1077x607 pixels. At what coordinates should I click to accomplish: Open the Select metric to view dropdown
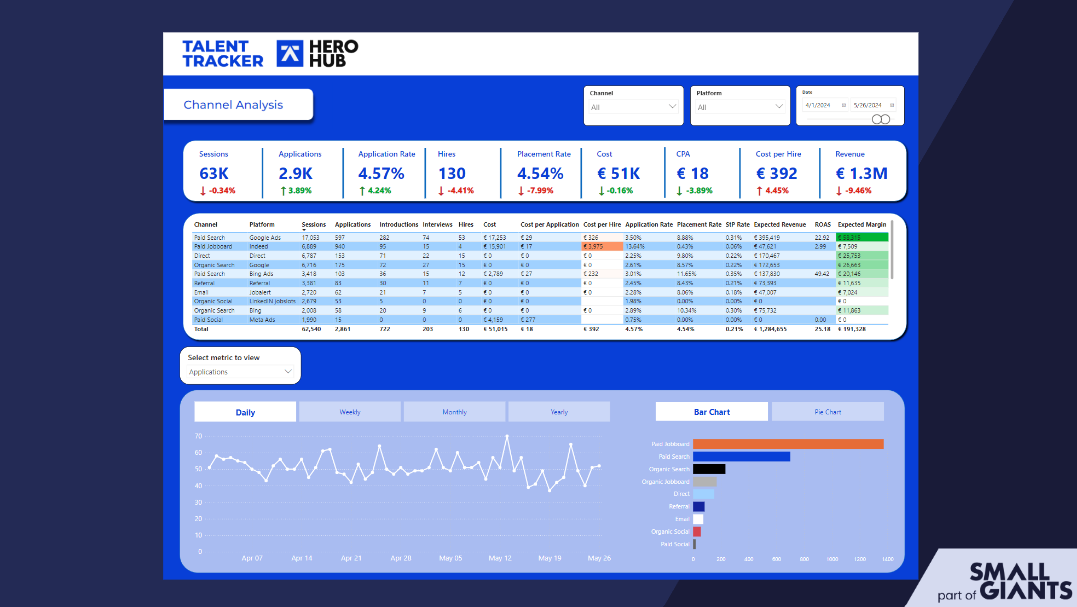click(x=239, y=371)
